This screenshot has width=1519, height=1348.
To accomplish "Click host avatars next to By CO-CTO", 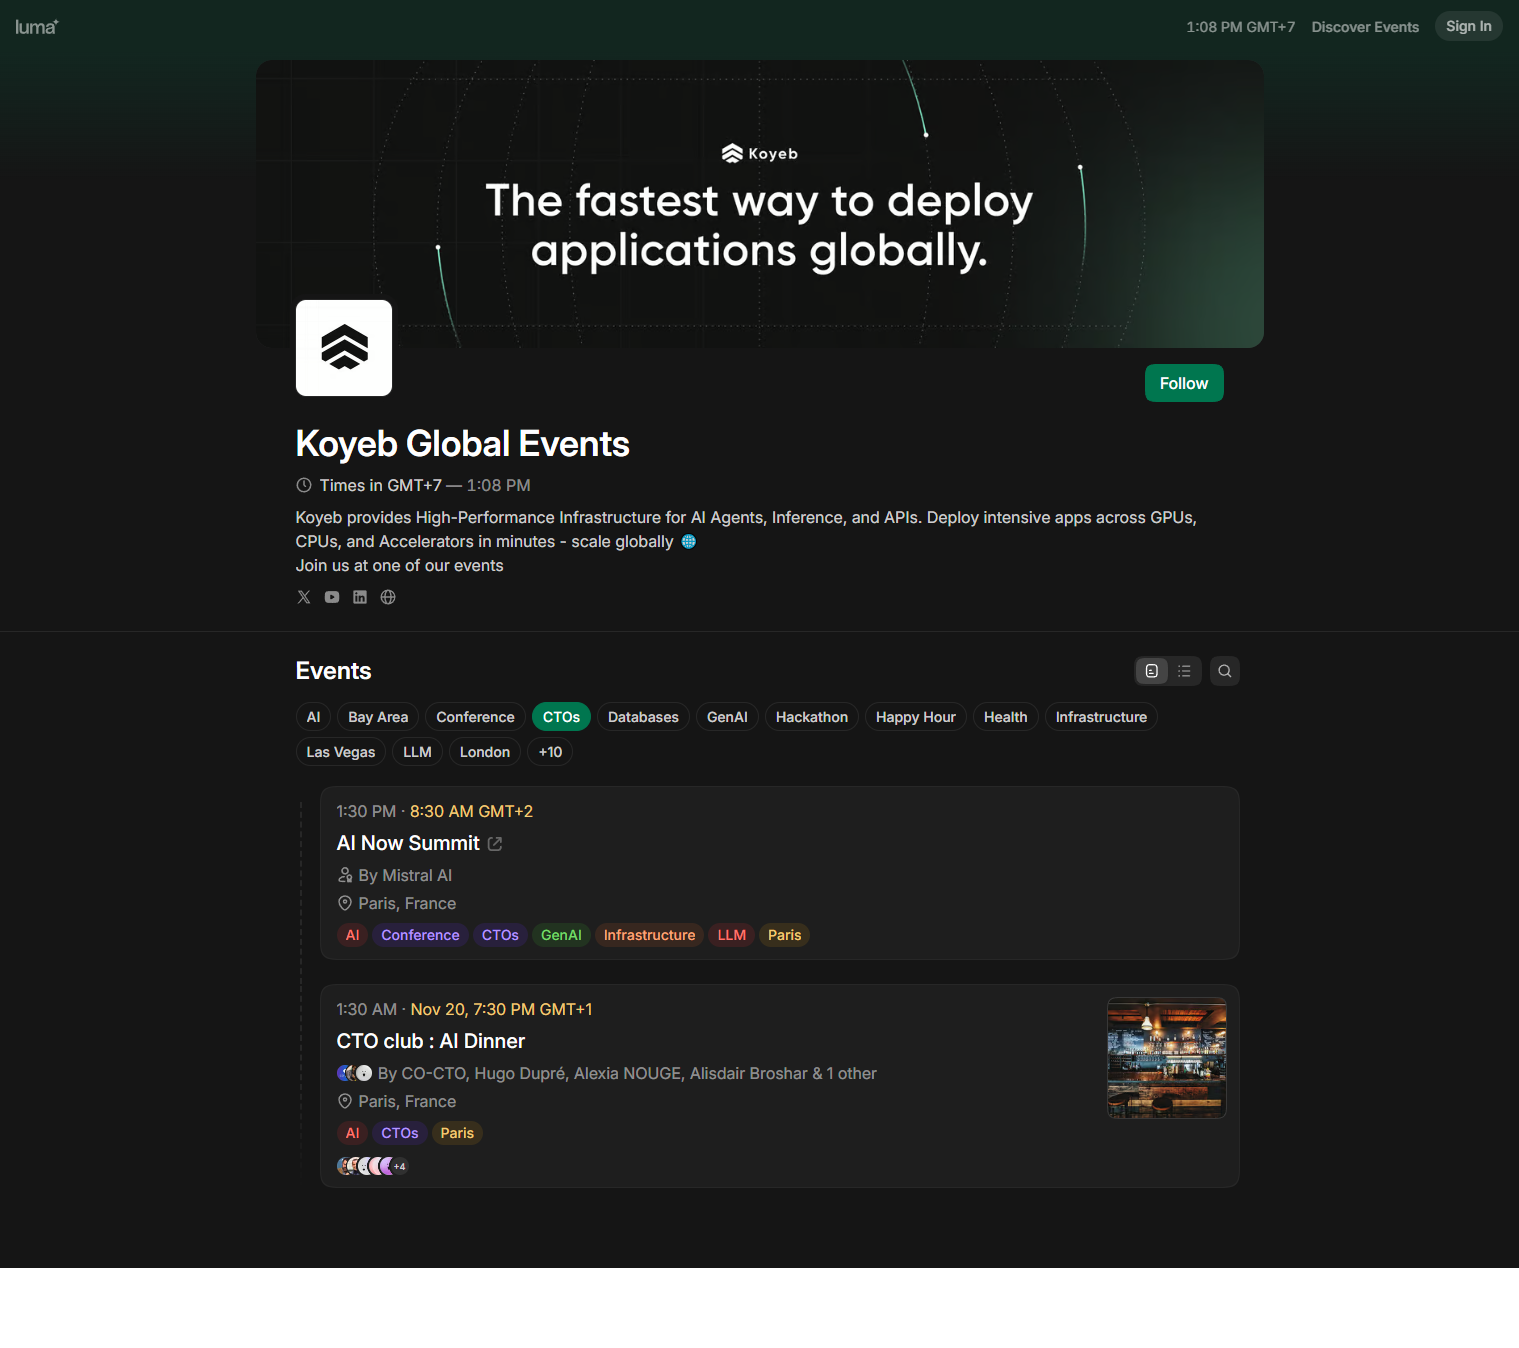I will click(355, 1073).
